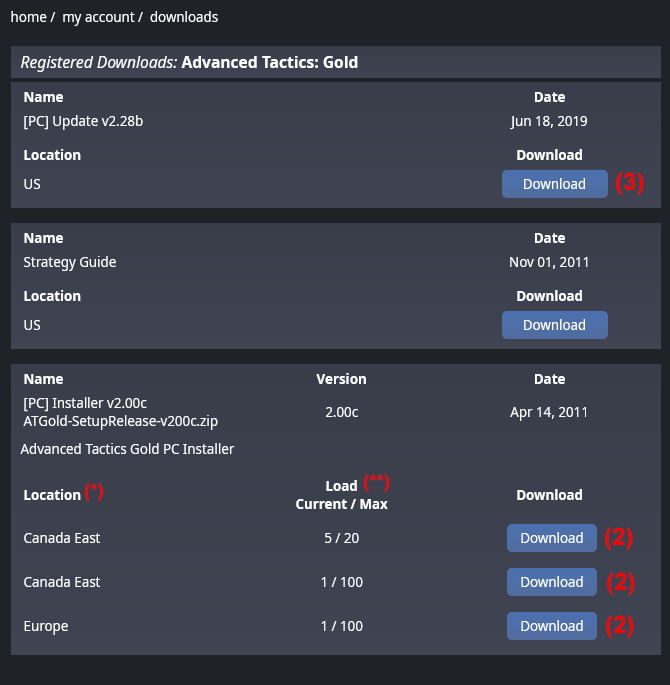670x685 pixels.
Task: Click the Advanced Tactics Gold PC Installer description
Action: point(127,449)
